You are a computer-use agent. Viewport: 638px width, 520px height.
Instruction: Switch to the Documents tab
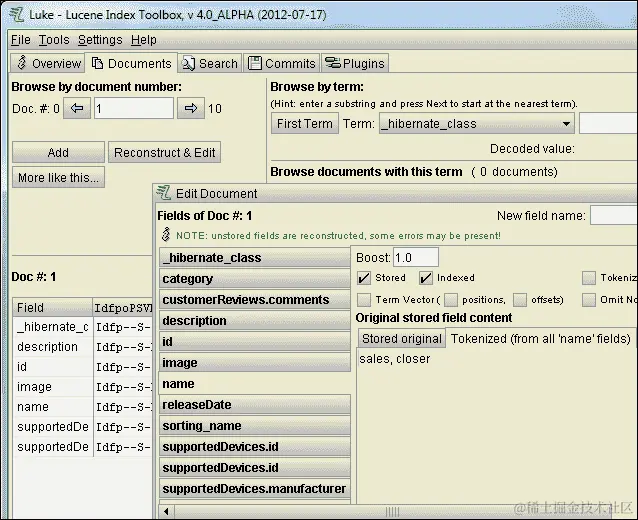[131, 63]
